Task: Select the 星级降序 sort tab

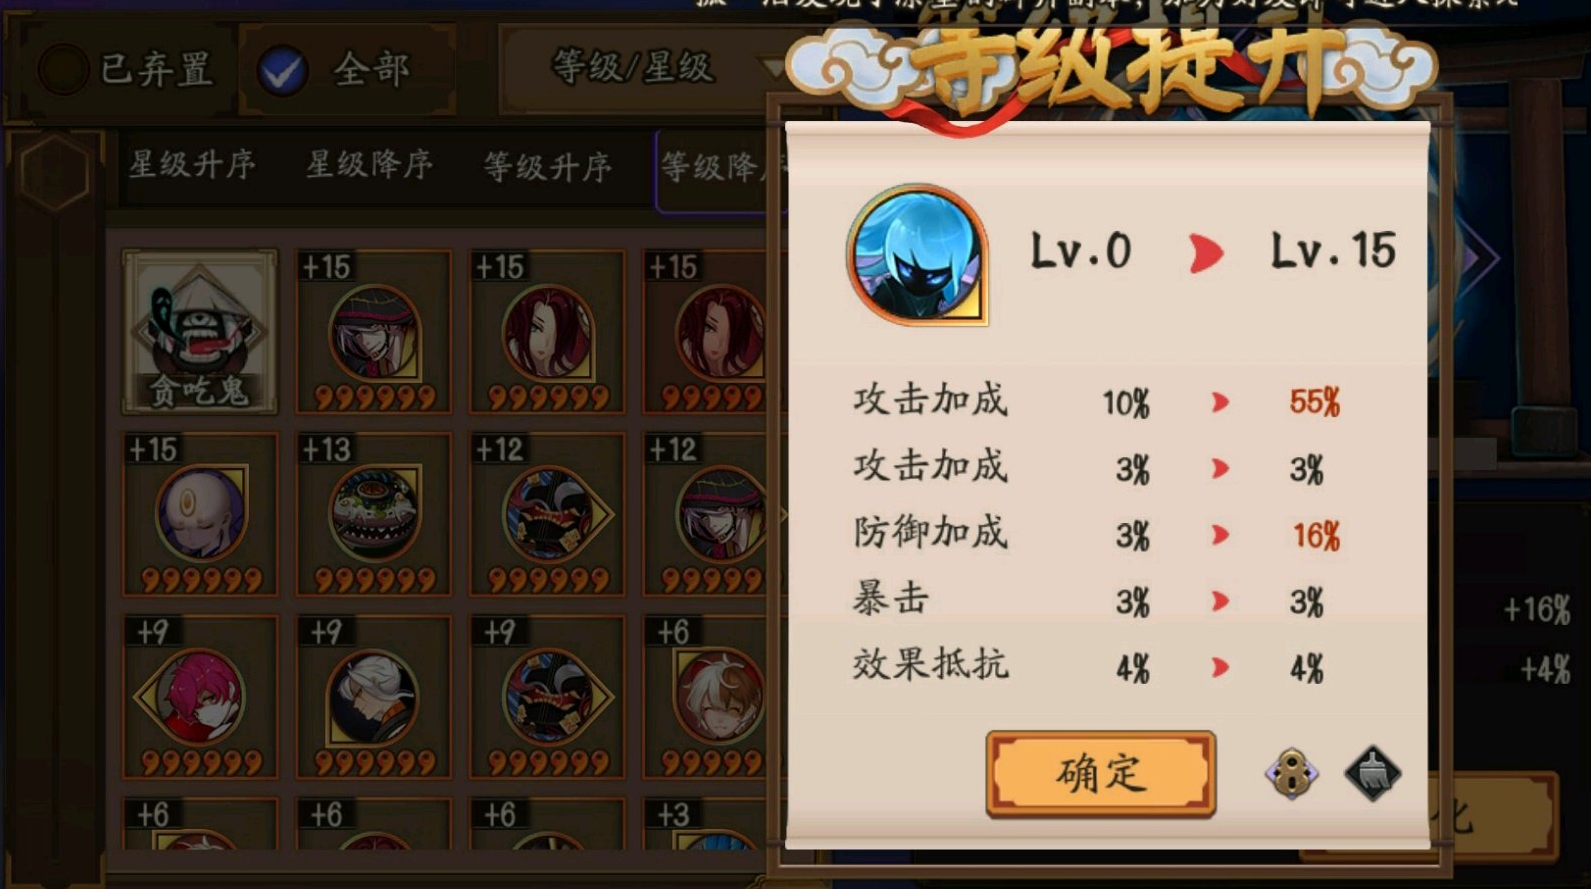Action: [369, 165]
